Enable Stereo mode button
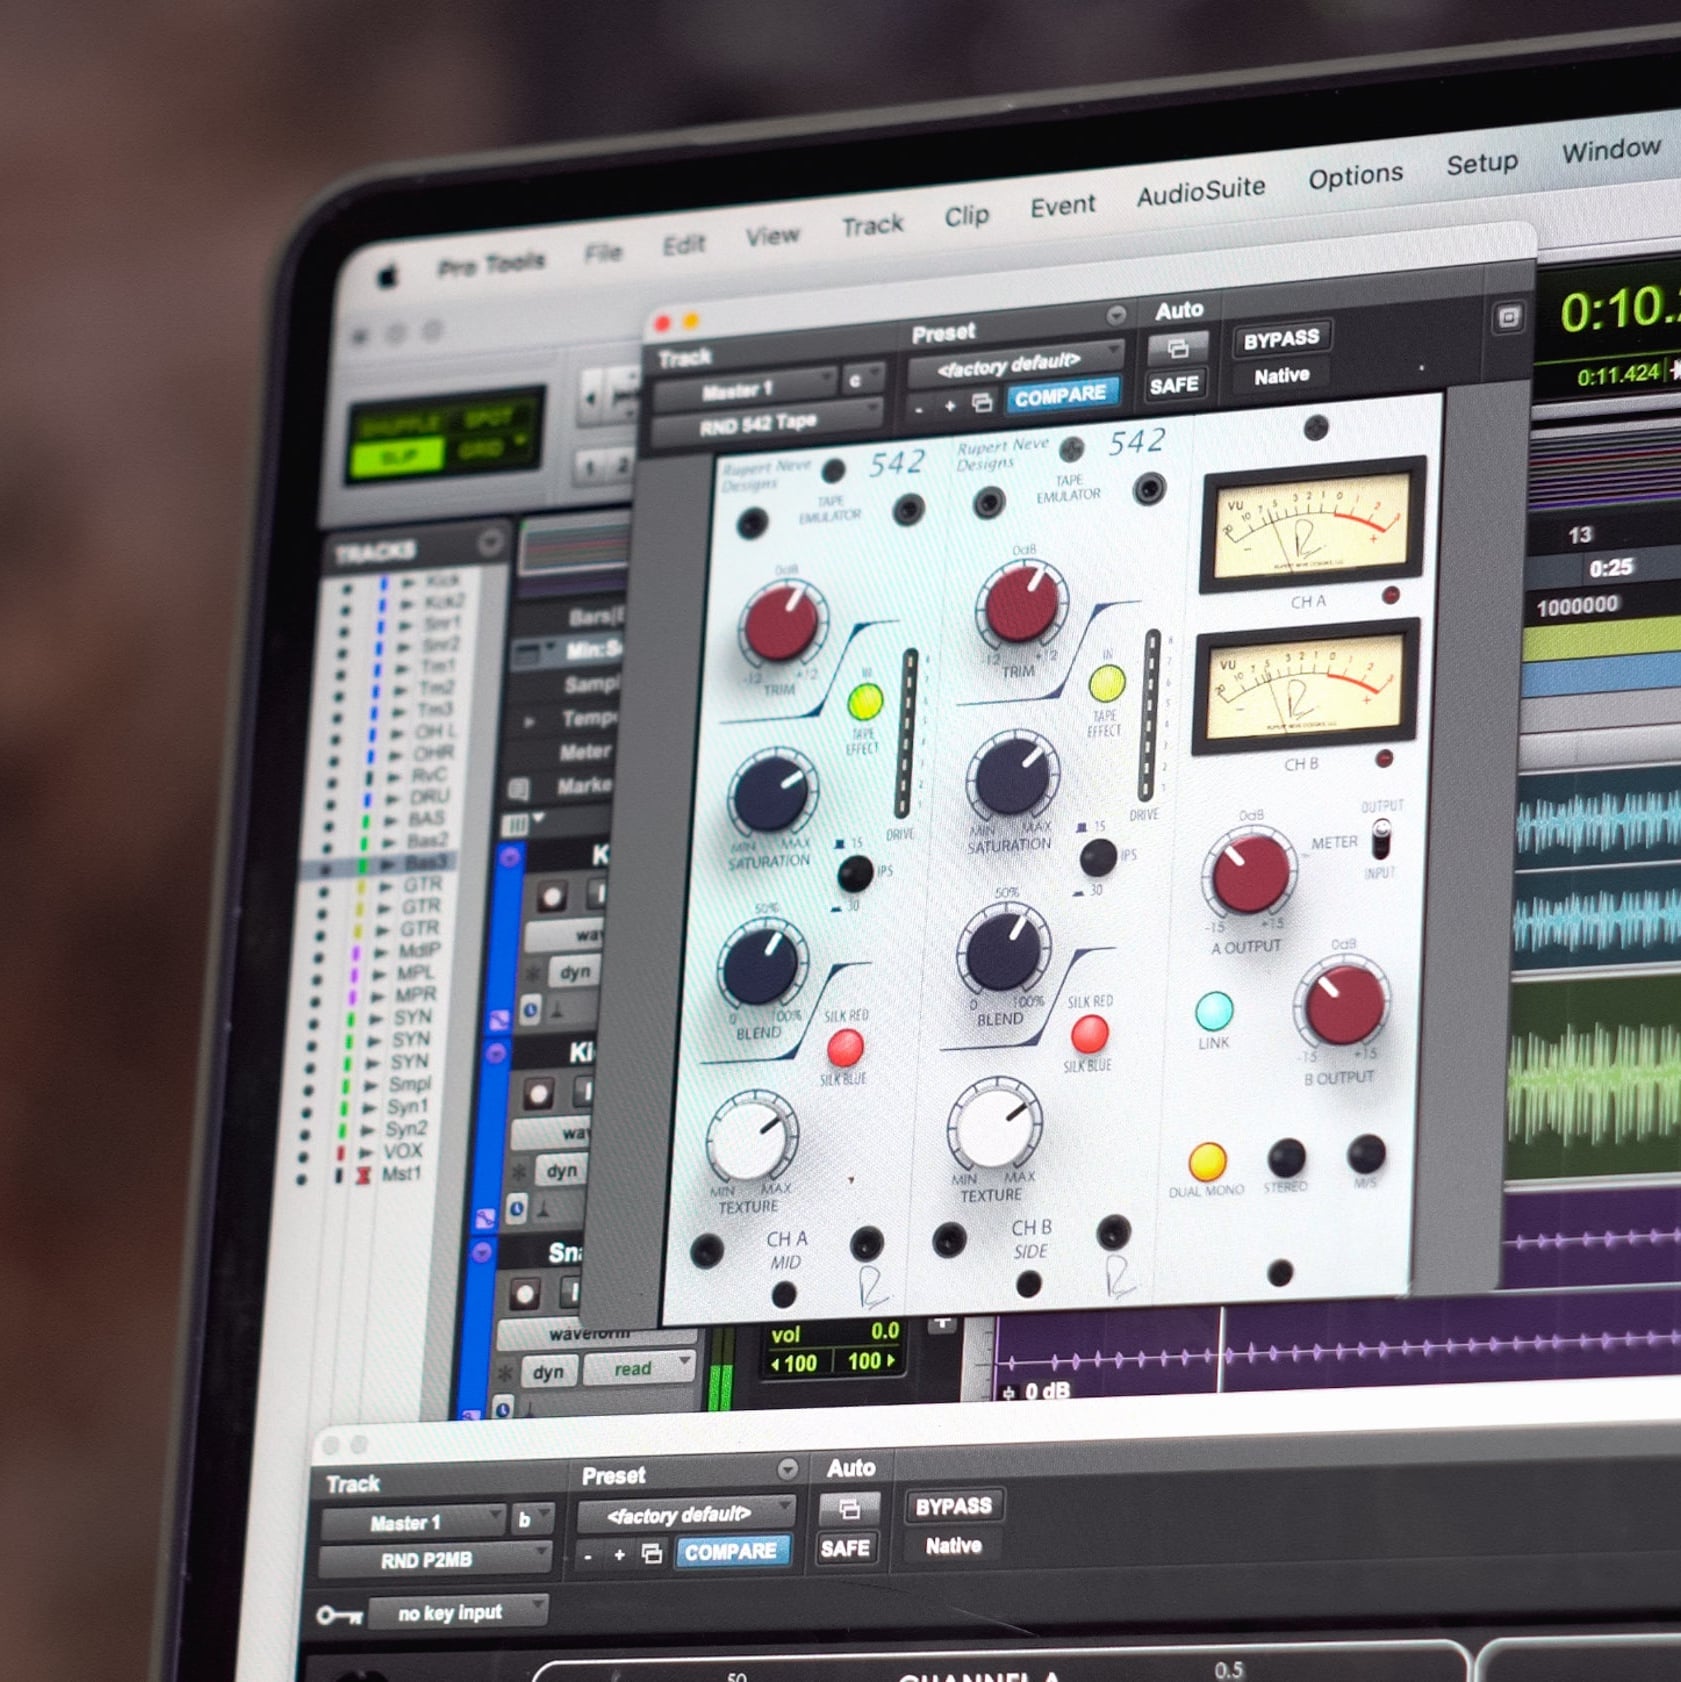1681x1682 pixels. click(x=1286, y=1158)
